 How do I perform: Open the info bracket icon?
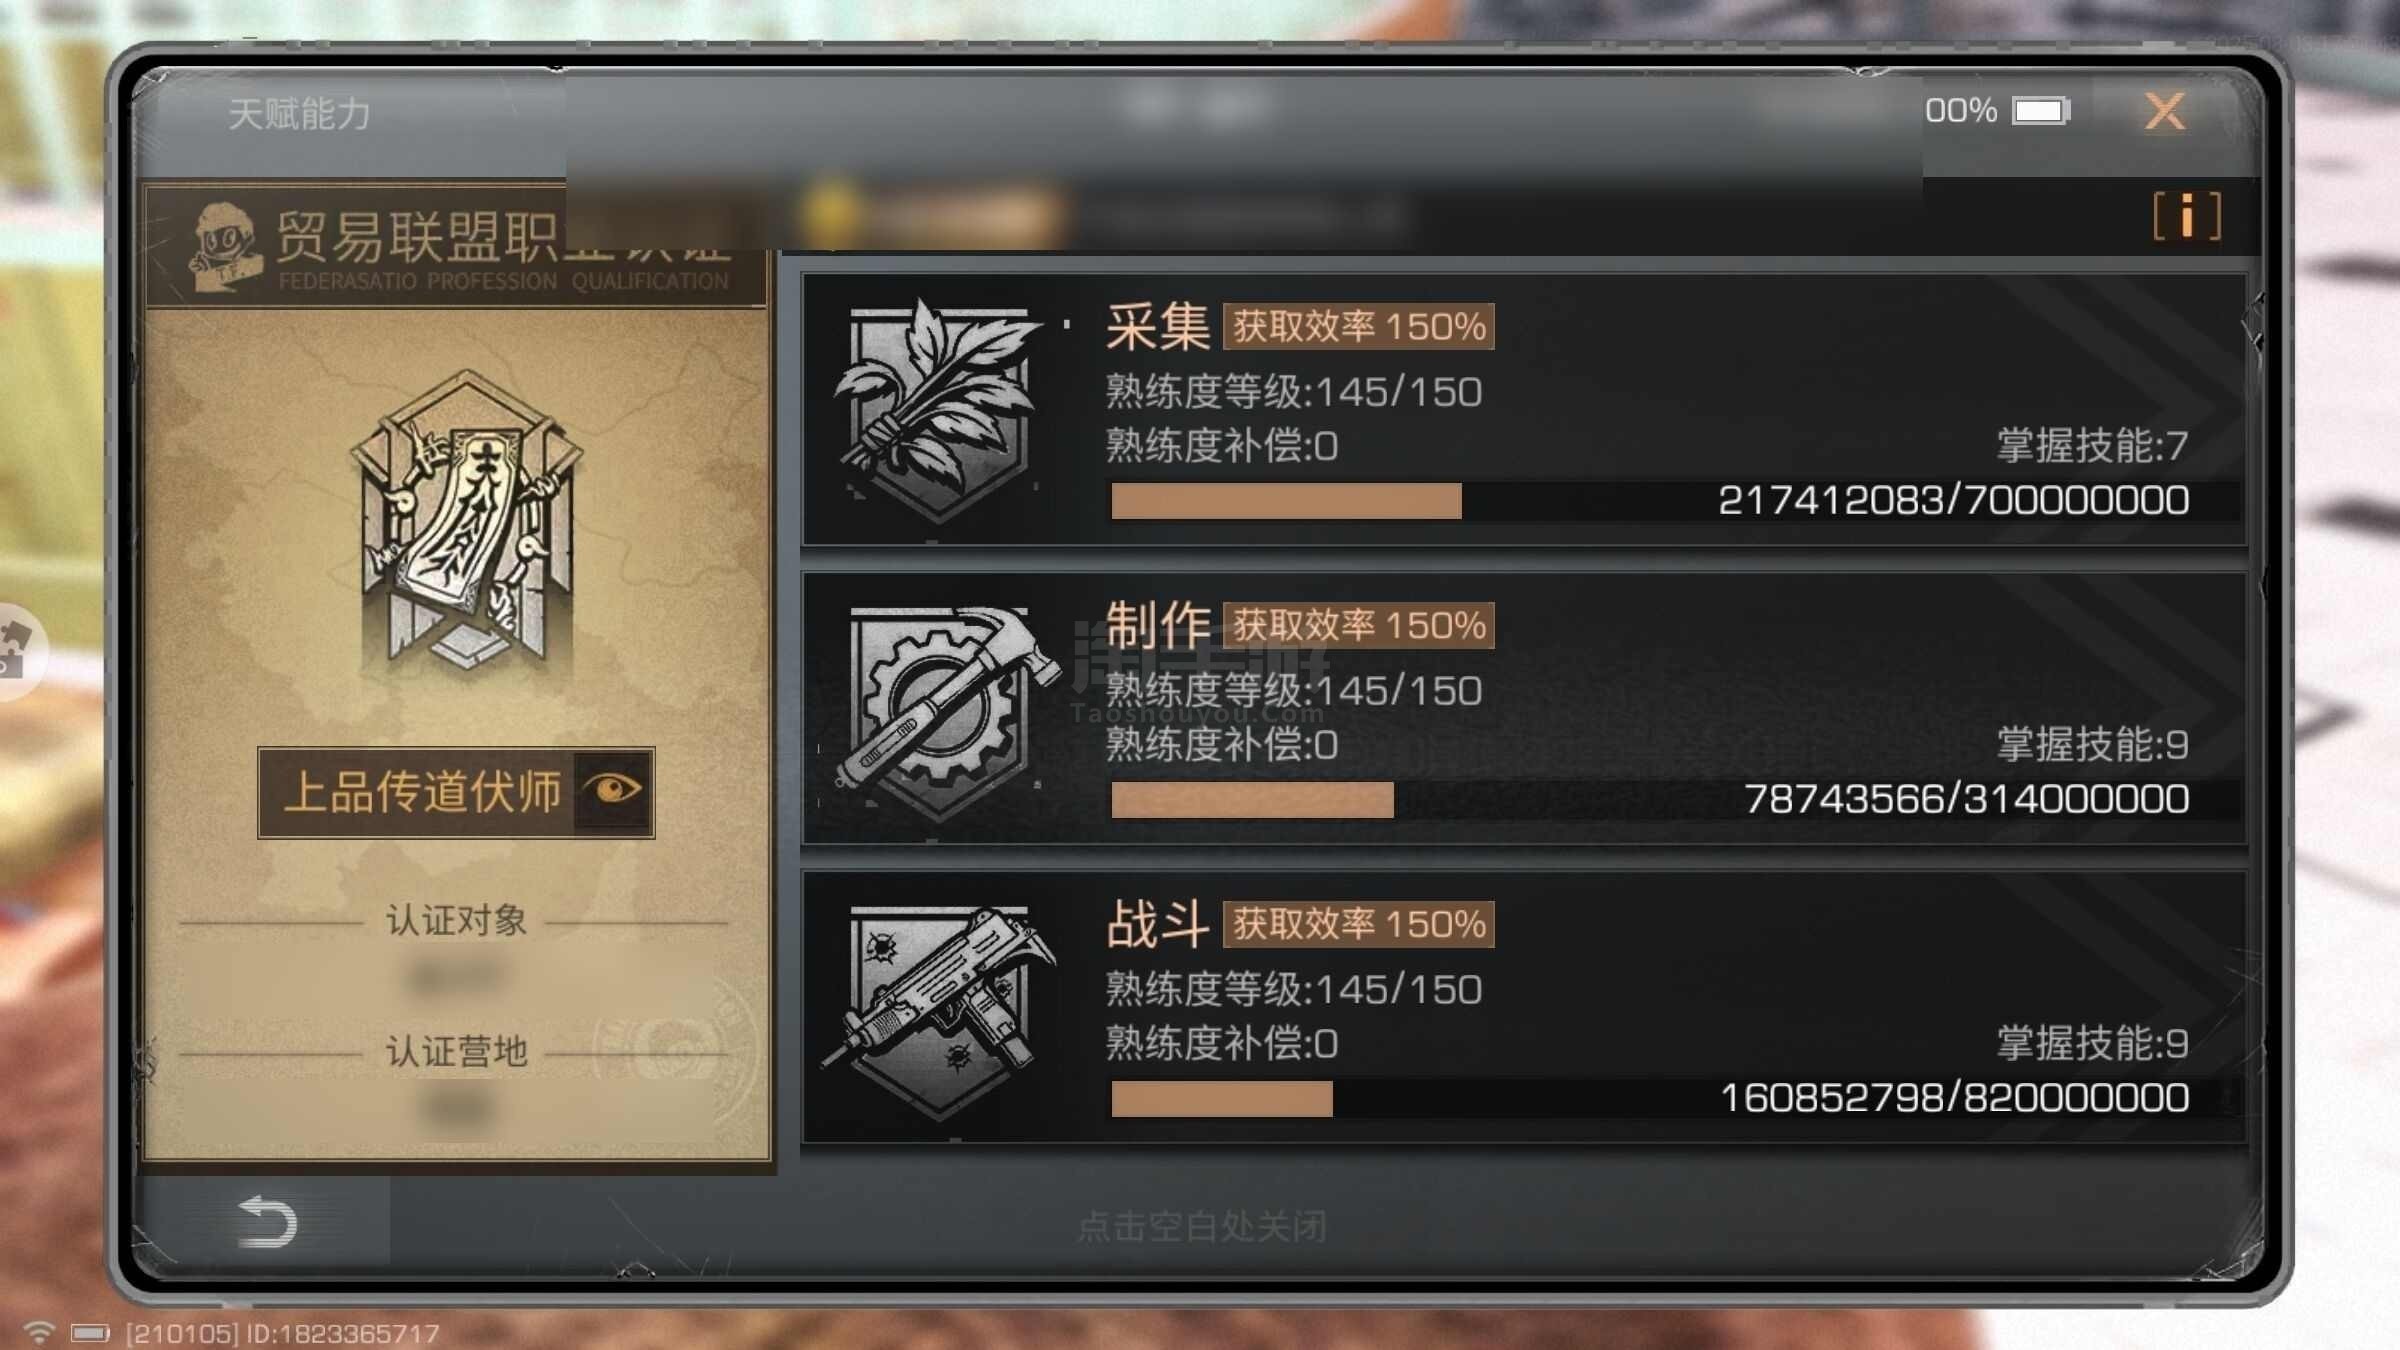click(x=2187, y=215)
